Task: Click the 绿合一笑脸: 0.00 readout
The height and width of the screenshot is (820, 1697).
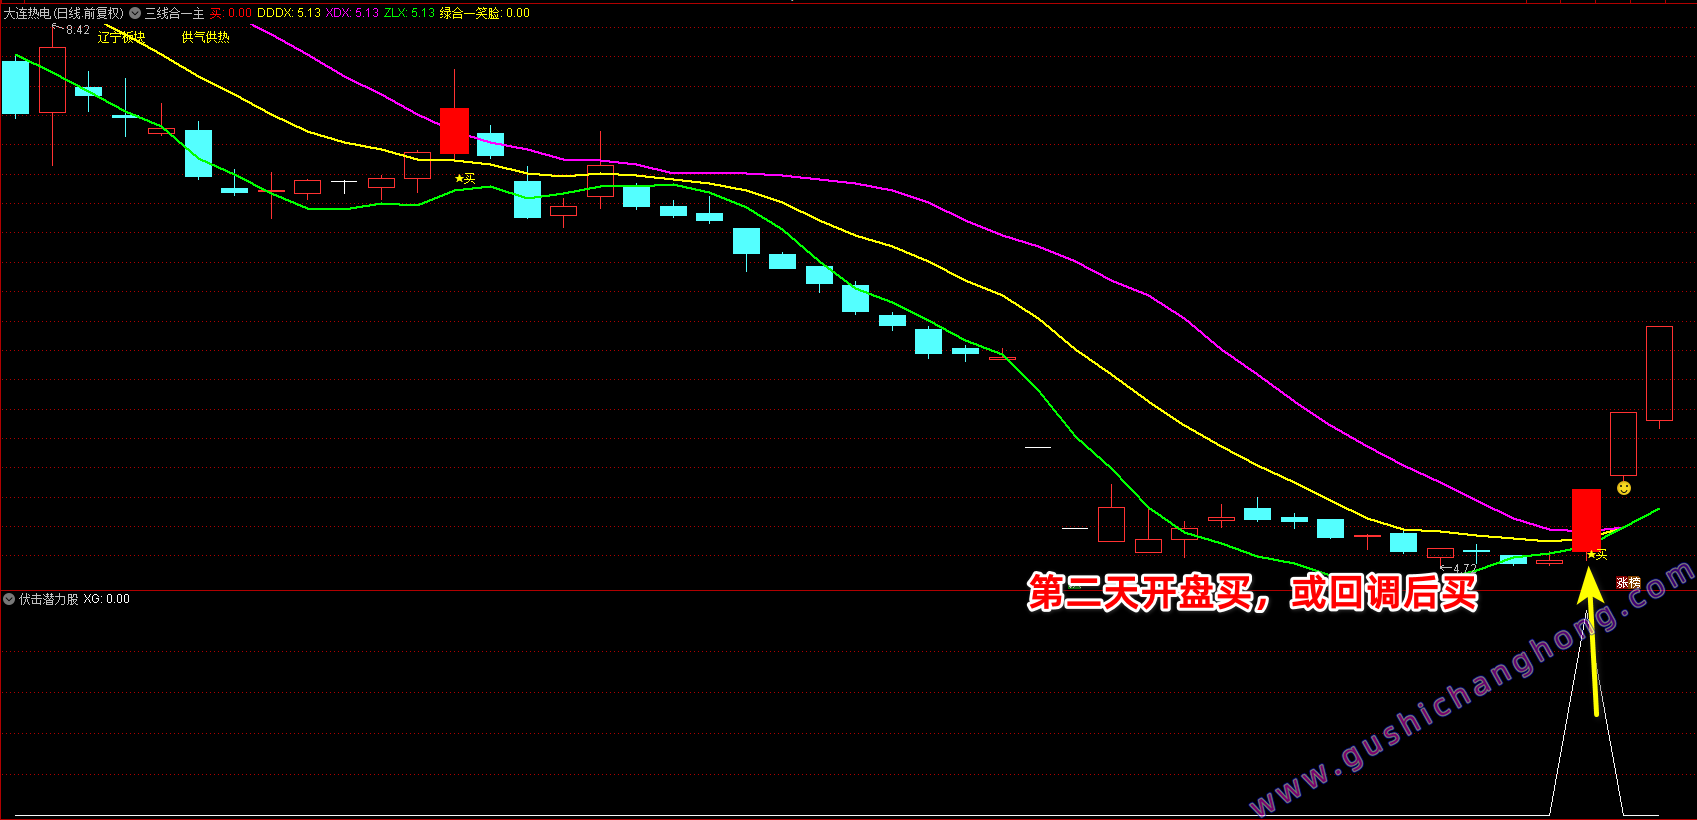Action: click(485, 13)
